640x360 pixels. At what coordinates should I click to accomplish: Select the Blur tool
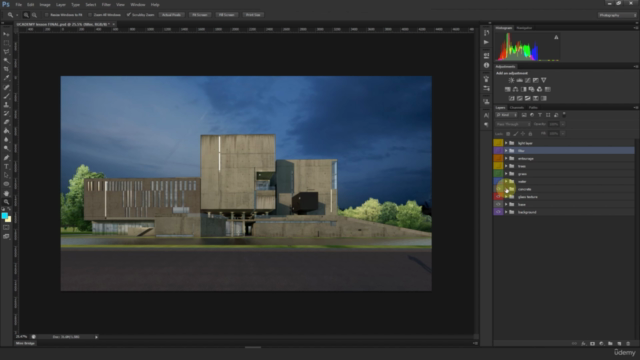click(x=6, y=140)
